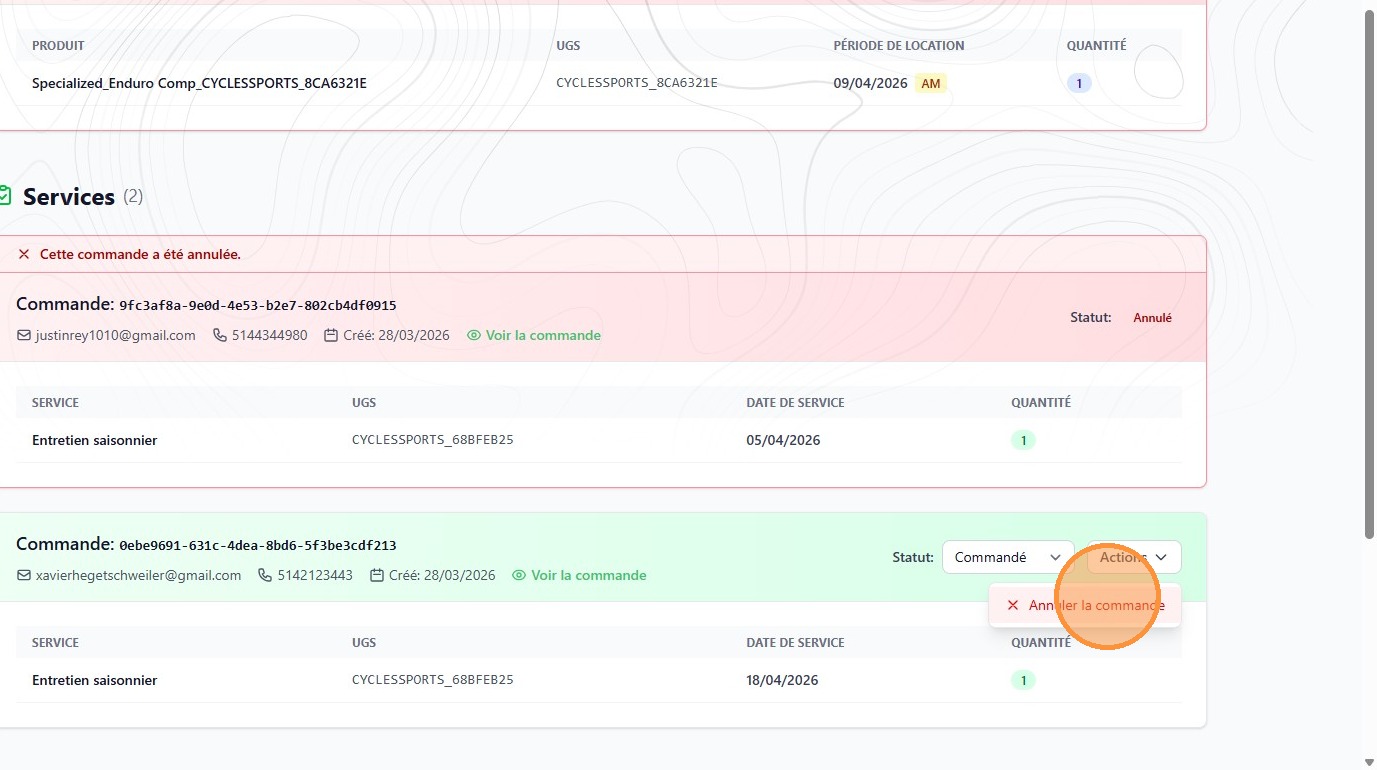Click the phone icon next to 5142123443
Viewport: 1377px width, 770px height.
point(265,576)
